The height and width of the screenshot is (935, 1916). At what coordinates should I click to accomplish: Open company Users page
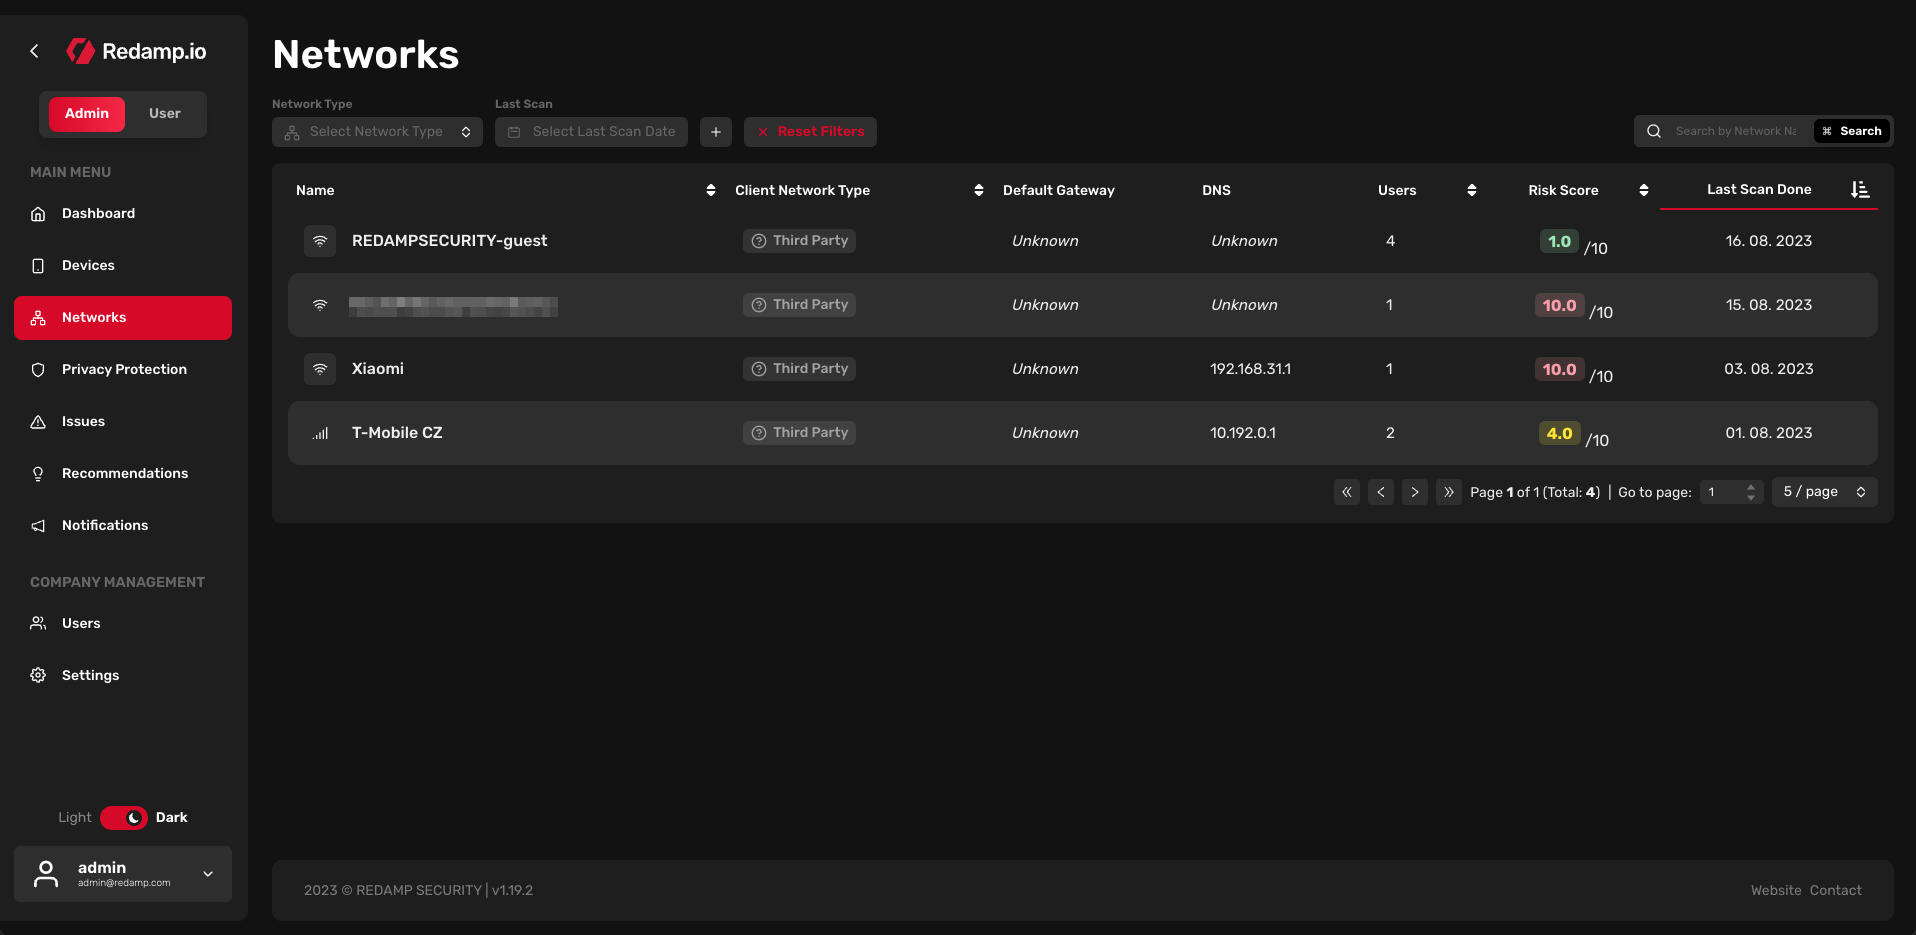[123, 623]
